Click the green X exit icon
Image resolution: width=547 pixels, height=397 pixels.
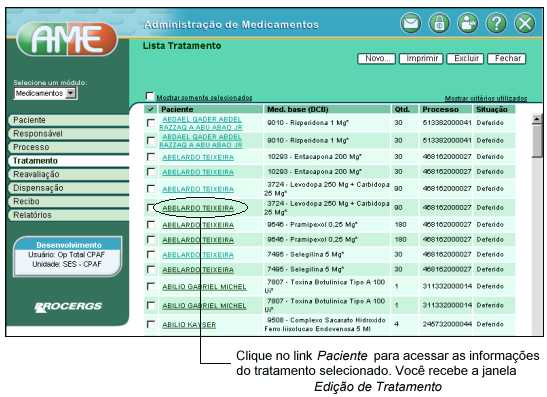(525, 24)
